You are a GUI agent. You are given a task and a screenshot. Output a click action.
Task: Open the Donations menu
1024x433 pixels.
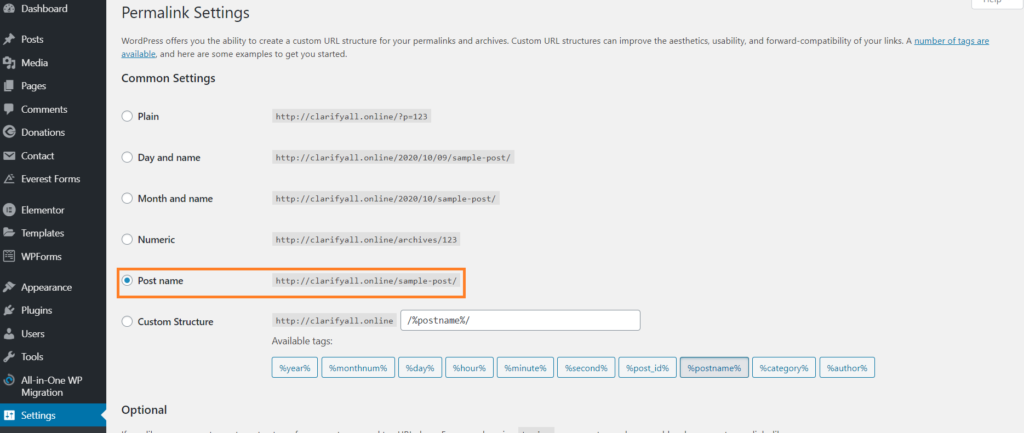coord(42,132)
